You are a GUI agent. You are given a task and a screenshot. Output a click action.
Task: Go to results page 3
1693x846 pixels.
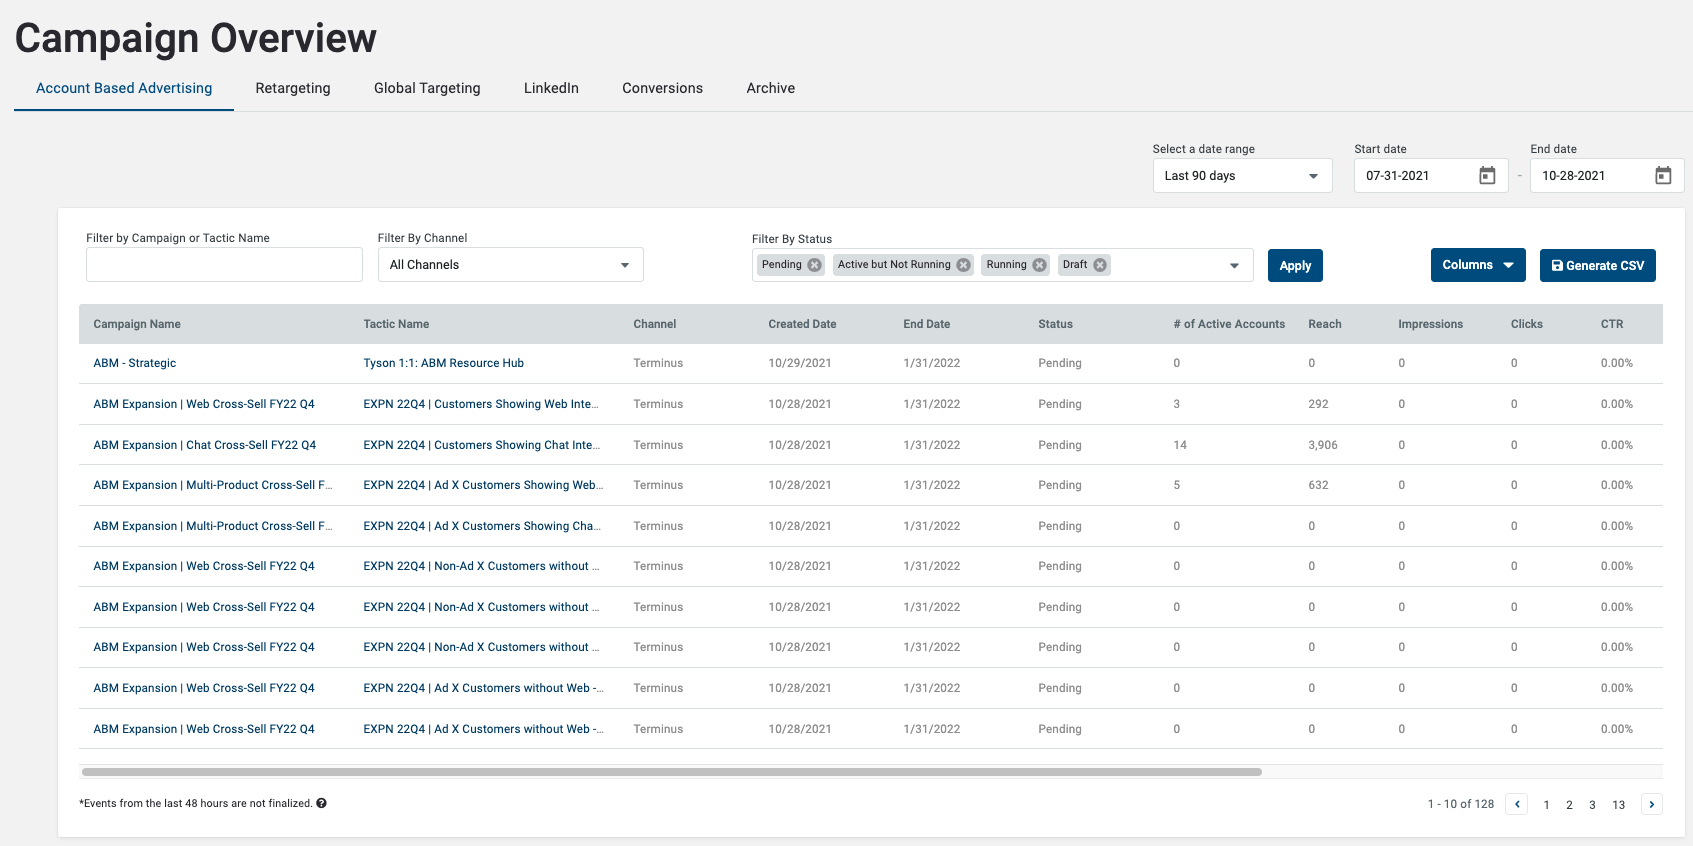(x=1592, y=805)
